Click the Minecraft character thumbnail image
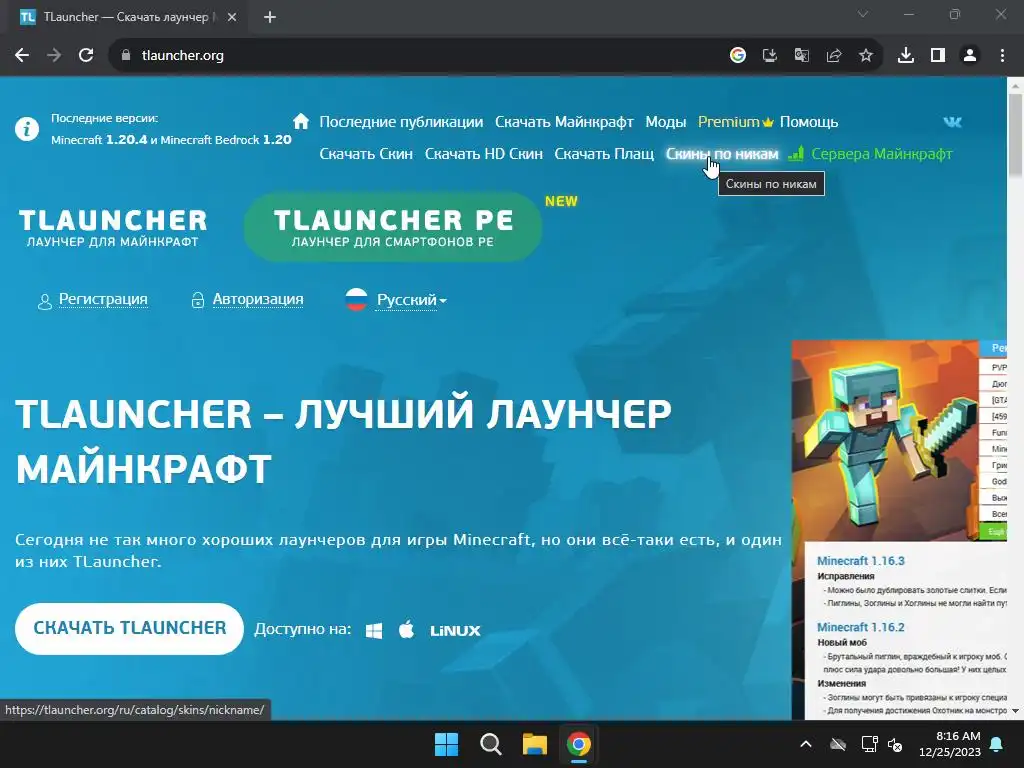The image size is (1024, 768). tap(884, 440)
